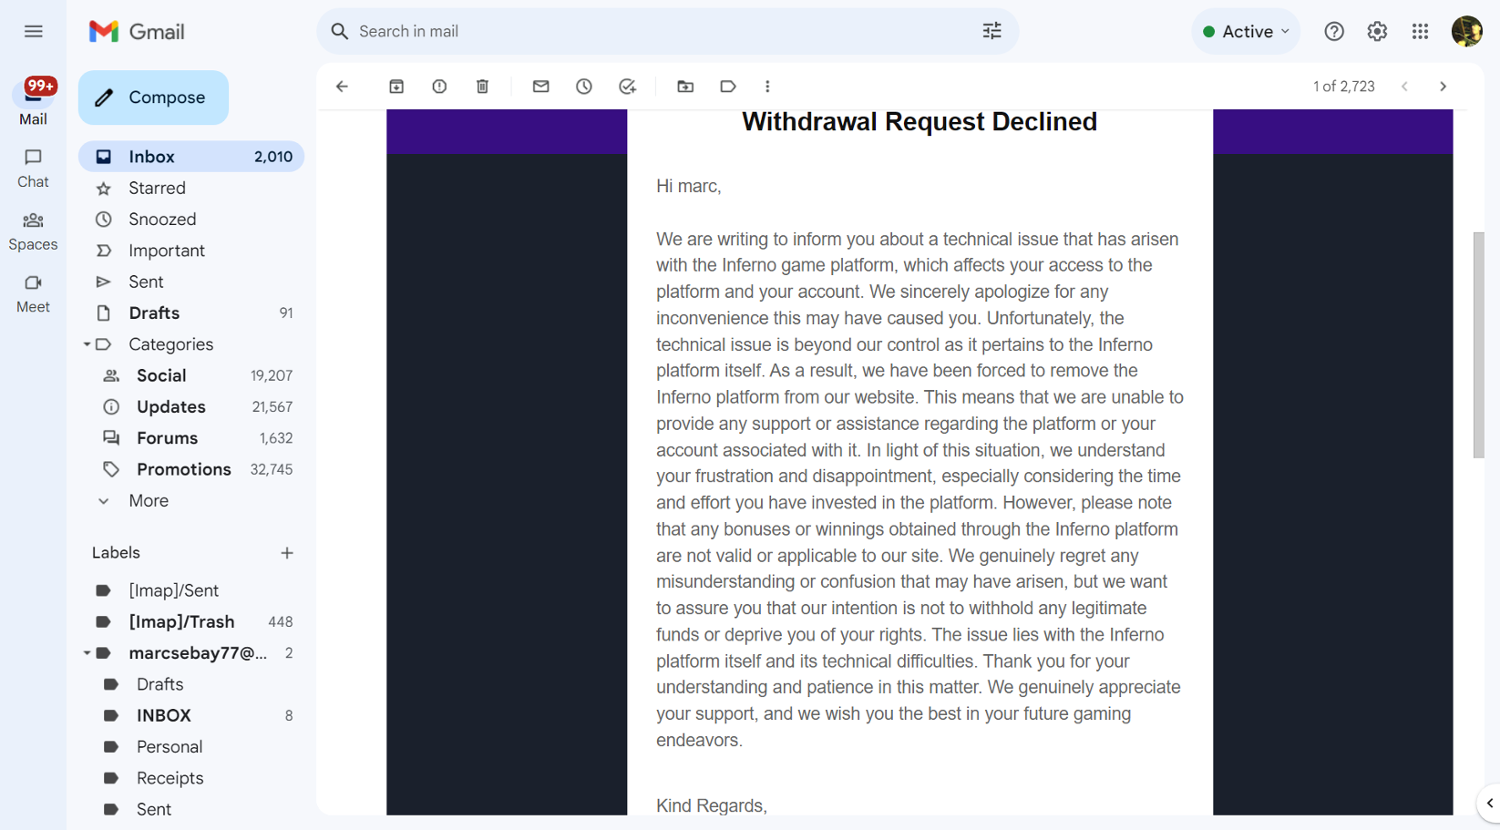Open the Promotions category
The height and width of the screenshot is (830, 1500).
coord(183,470)
